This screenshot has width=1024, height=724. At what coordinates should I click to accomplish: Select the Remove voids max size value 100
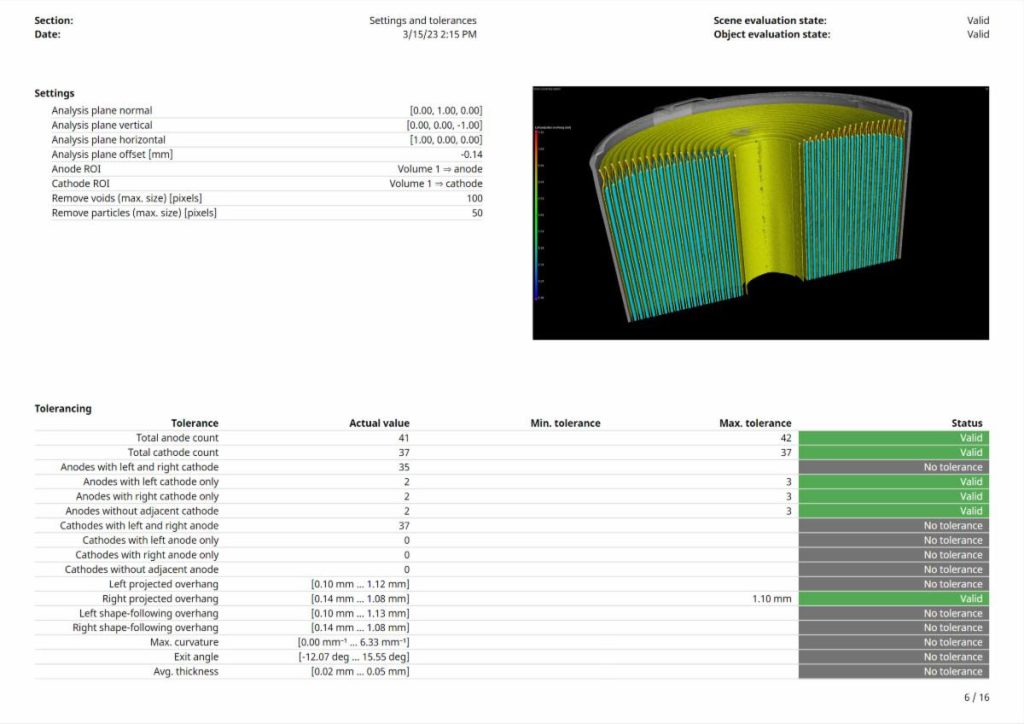(x=474, y=199)
